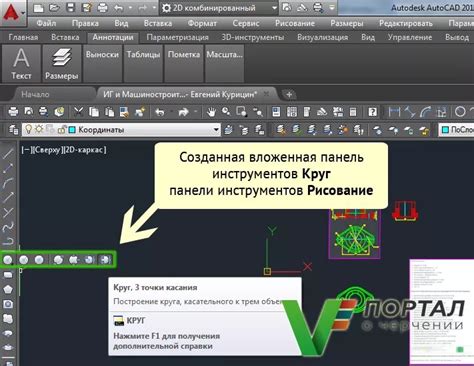Image resolution: width=474 pixels, height=366 pixels.
Task: Select the Pan hand tool
Action: 211,112
